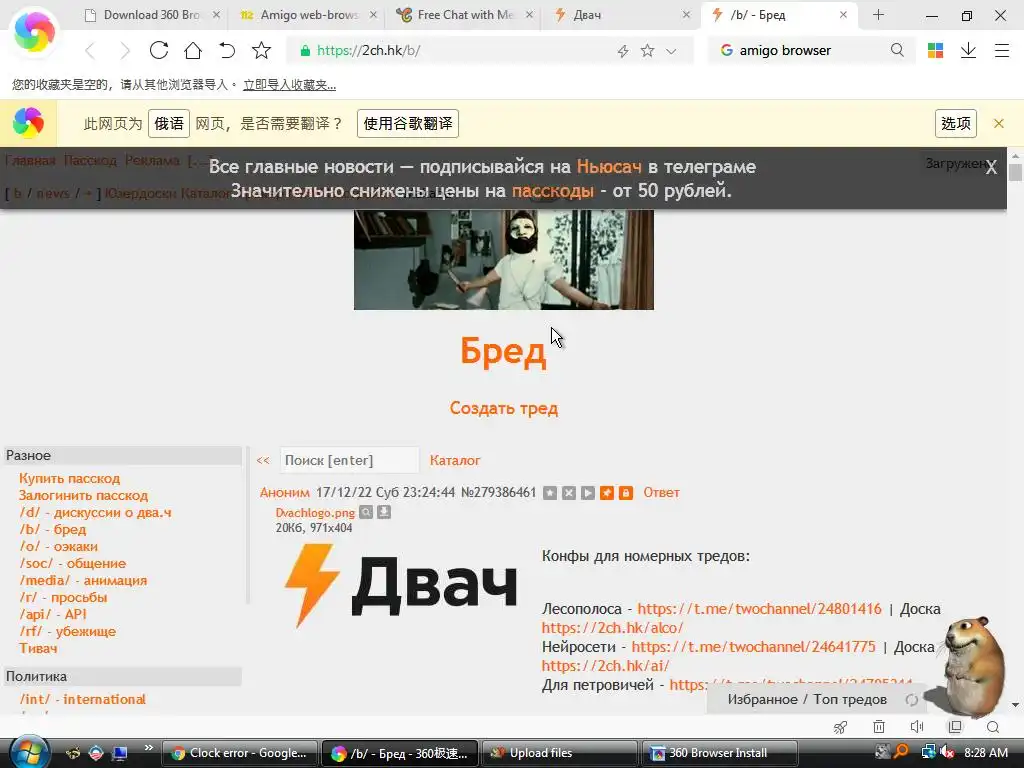Switch to Download 360 Browser tab
The image size is (1024, 768).
150,14
